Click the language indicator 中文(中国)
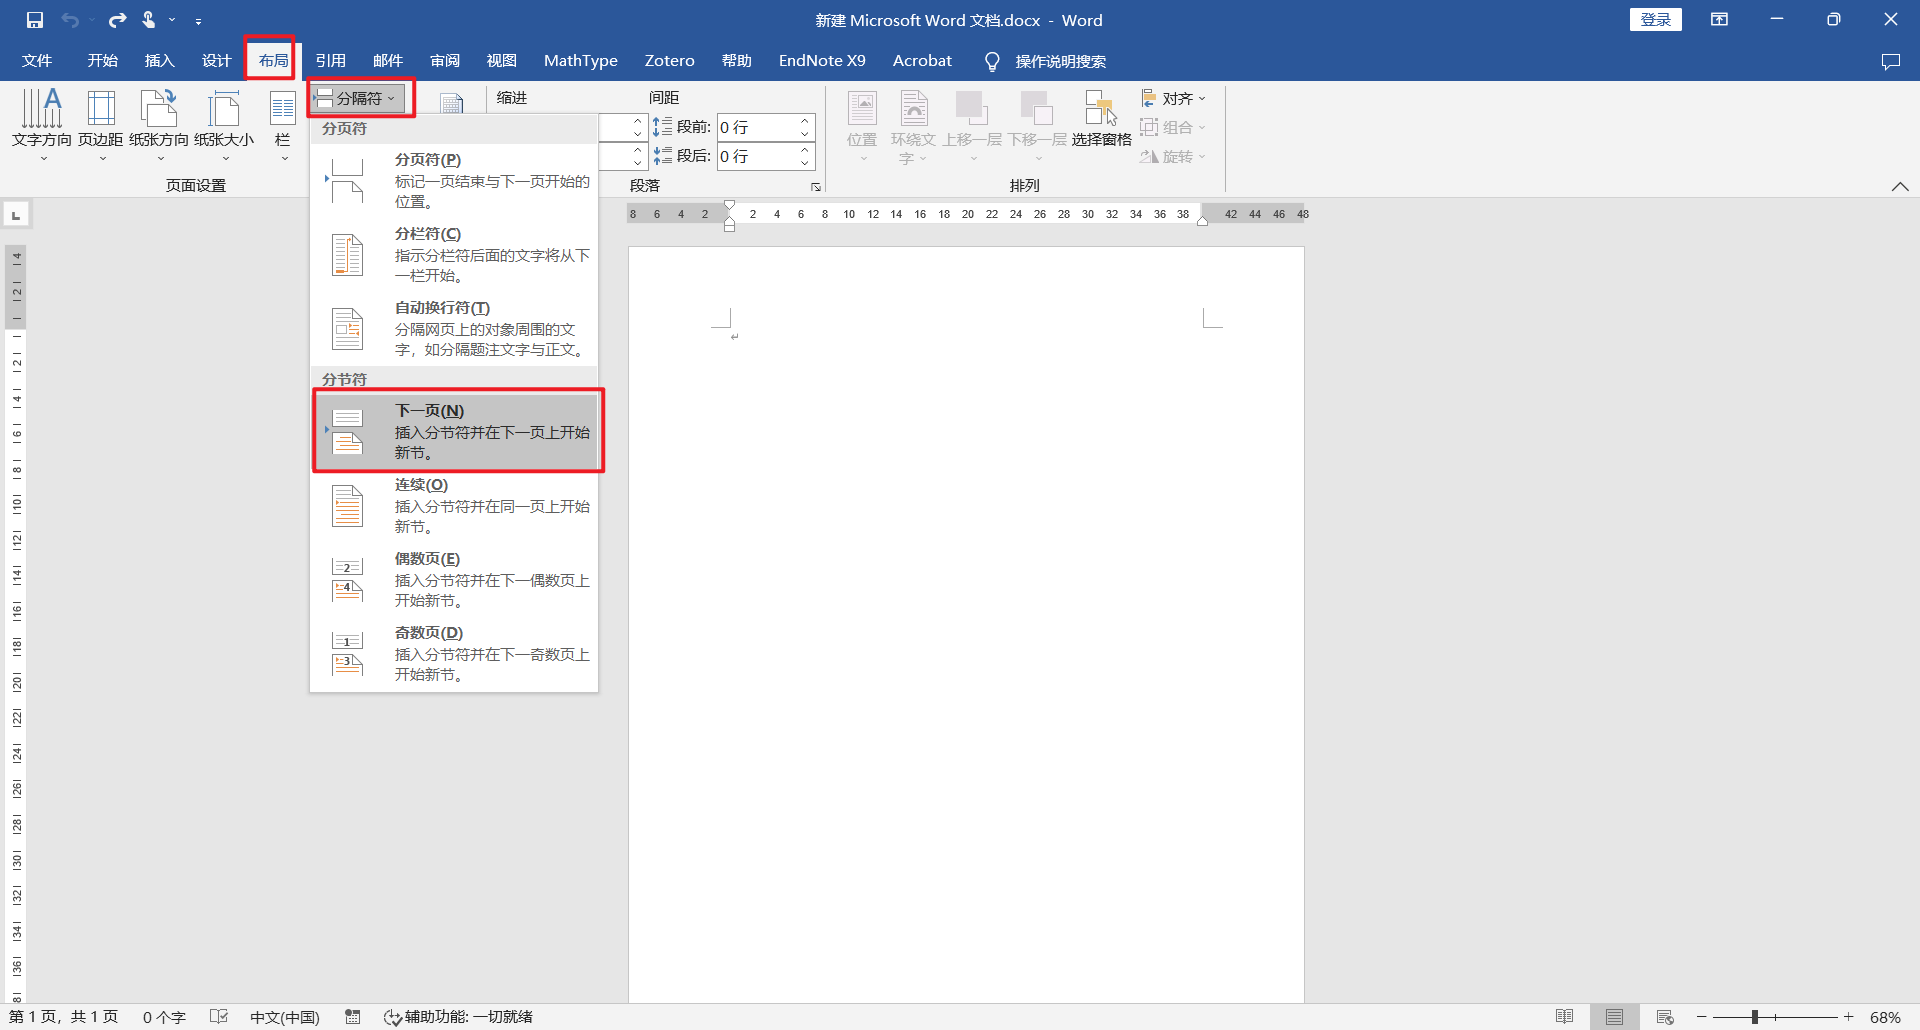 [x=285, y=1017]
